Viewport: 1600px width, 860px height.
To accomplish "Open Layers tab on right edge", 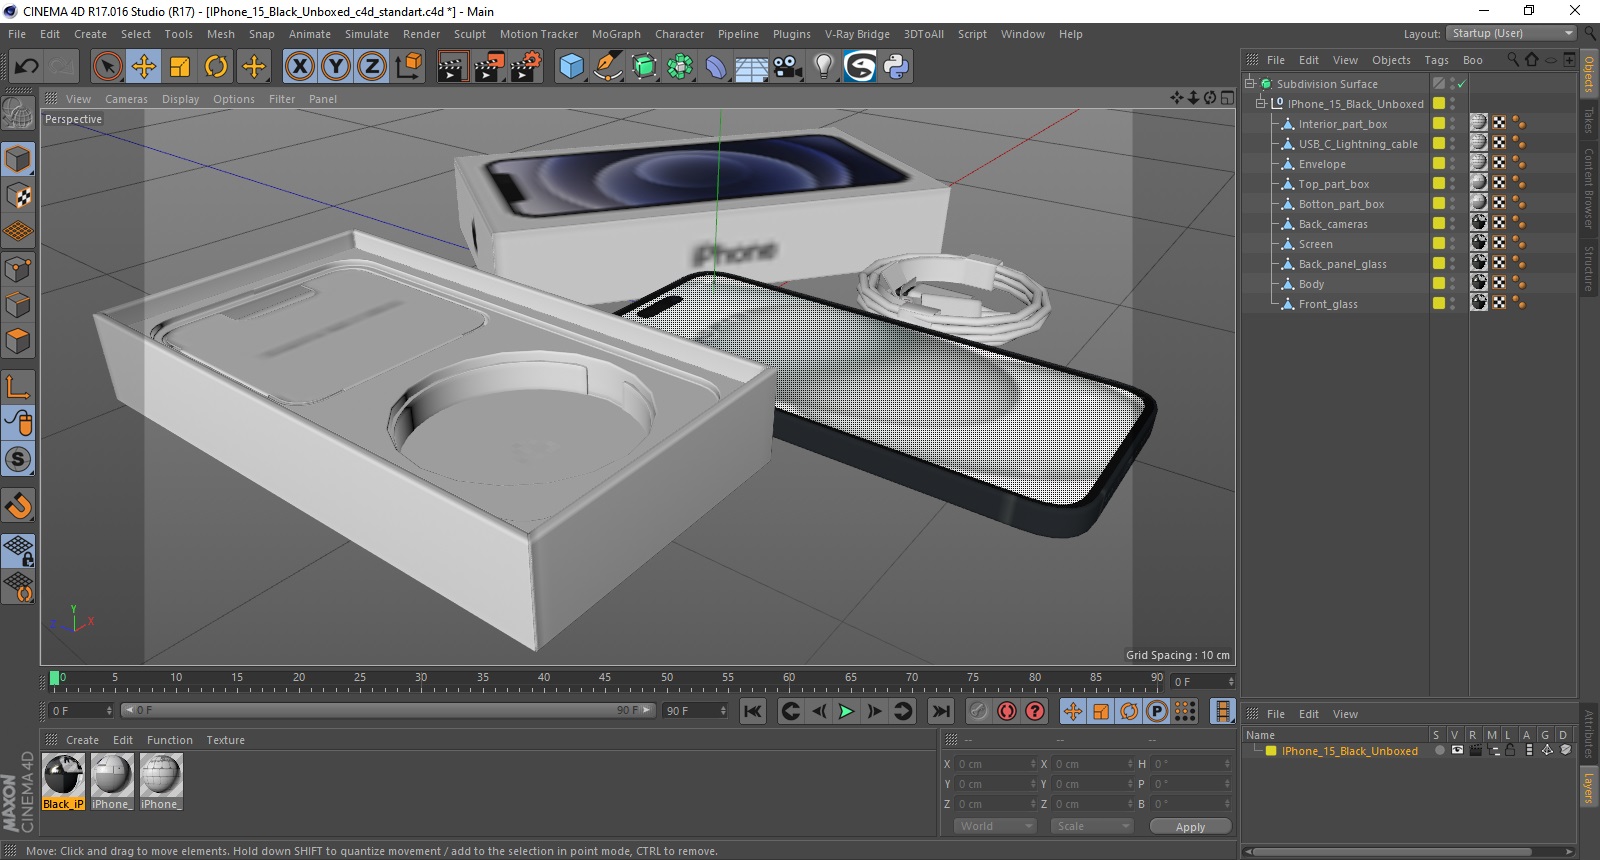I will point(1589,787).
